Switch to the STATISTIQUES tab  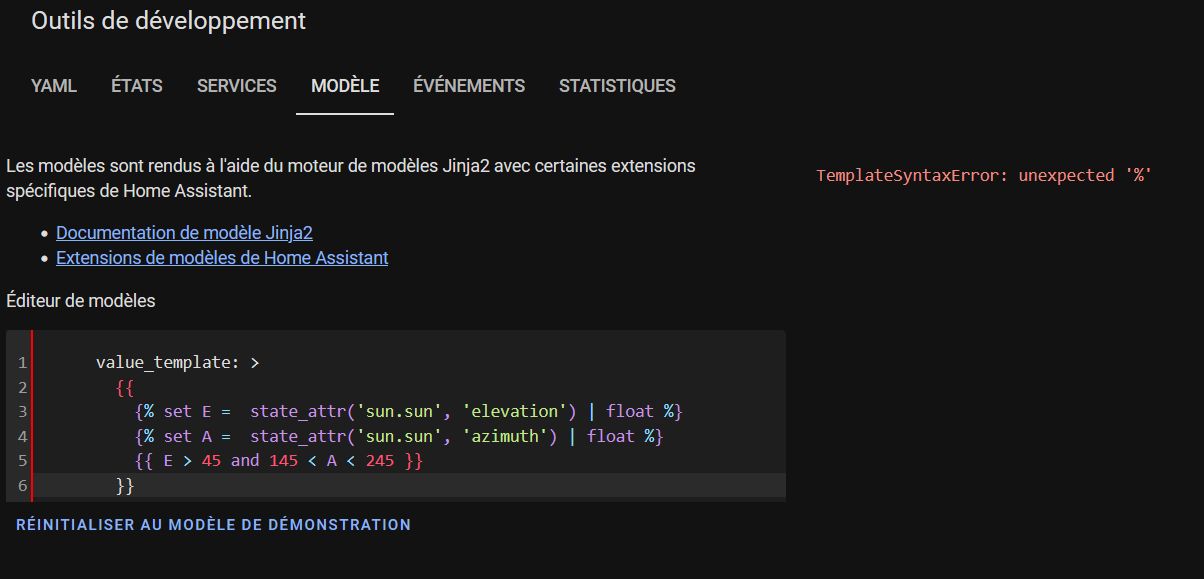click(617, 86)
